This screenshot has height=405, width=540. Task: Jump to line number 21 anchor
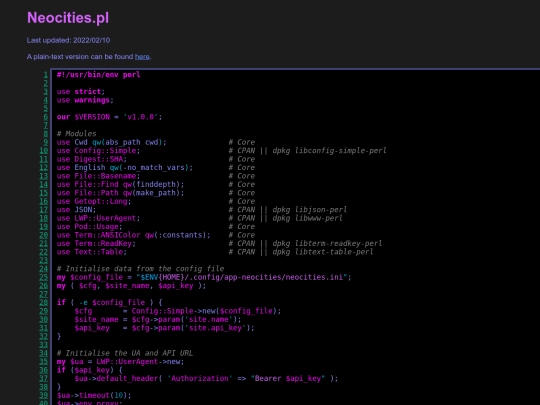click(44, 243)
